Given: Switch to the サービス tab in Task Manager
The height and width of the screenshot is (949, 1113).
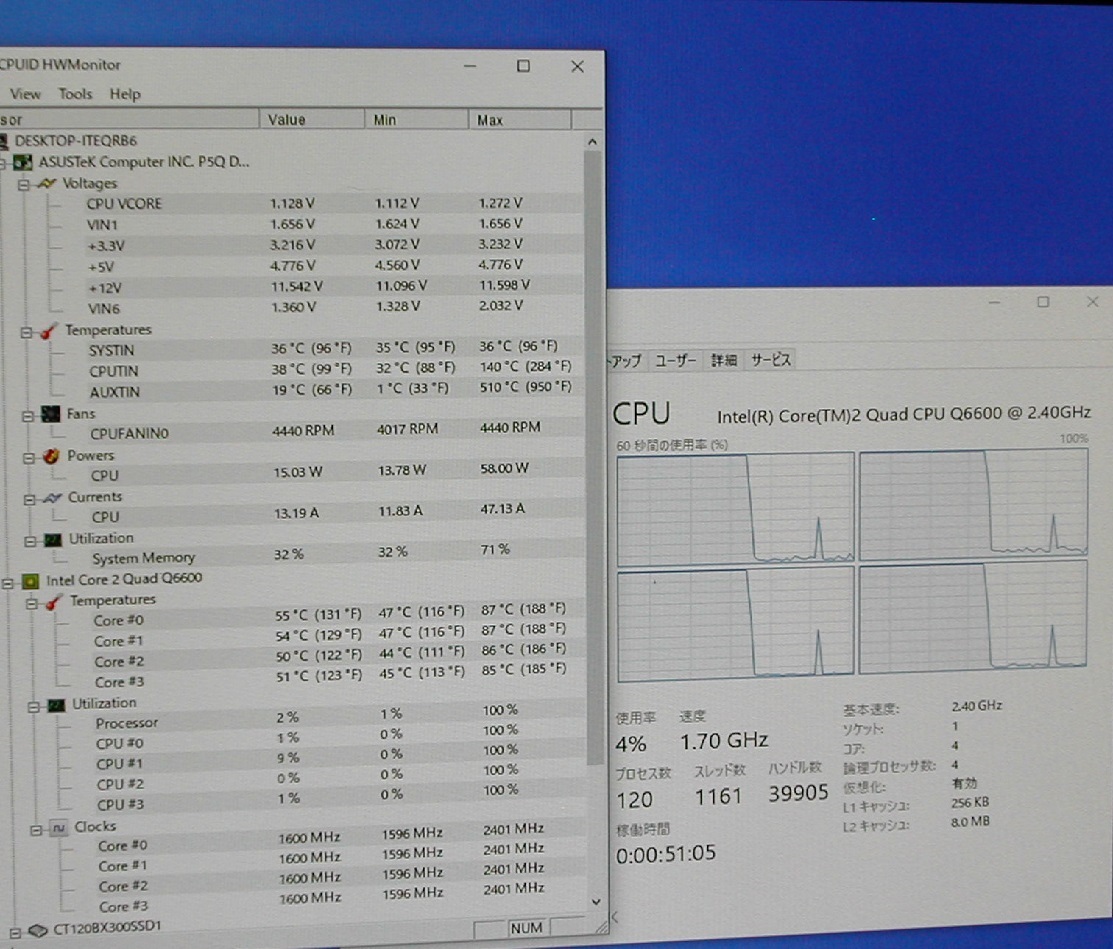Looking at the screenshot, I should tap(771, 361).
